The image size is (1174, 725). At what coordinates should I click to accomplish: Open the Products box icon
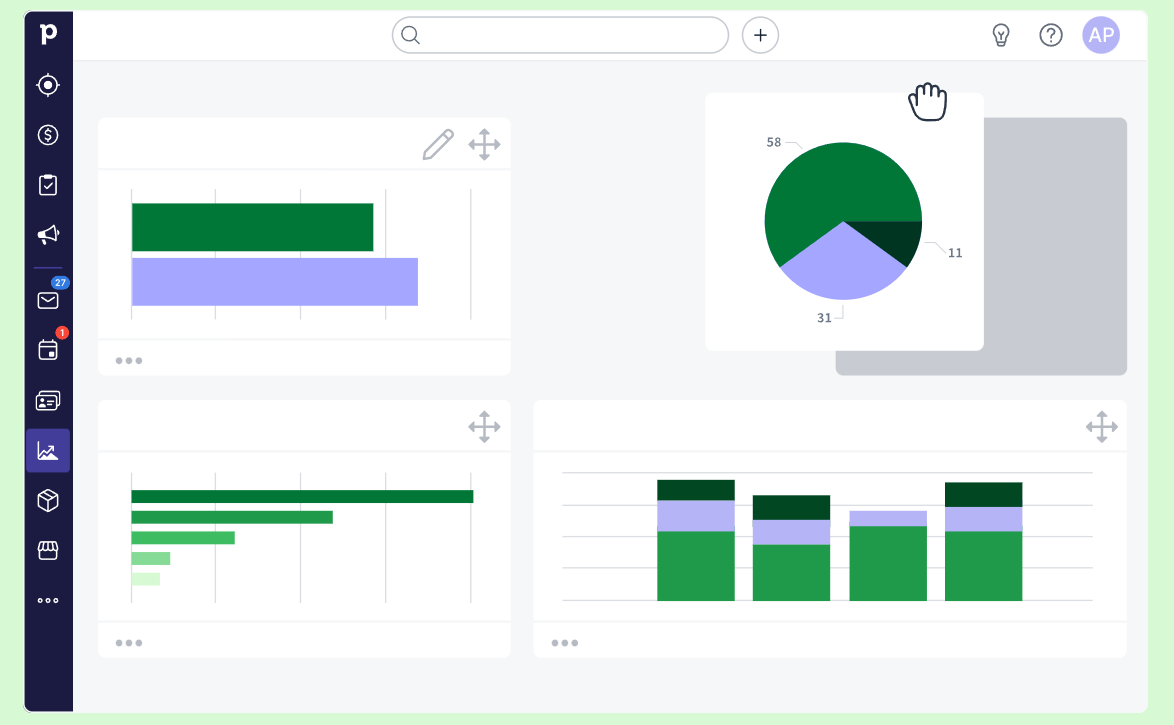(x=48, y=500)
